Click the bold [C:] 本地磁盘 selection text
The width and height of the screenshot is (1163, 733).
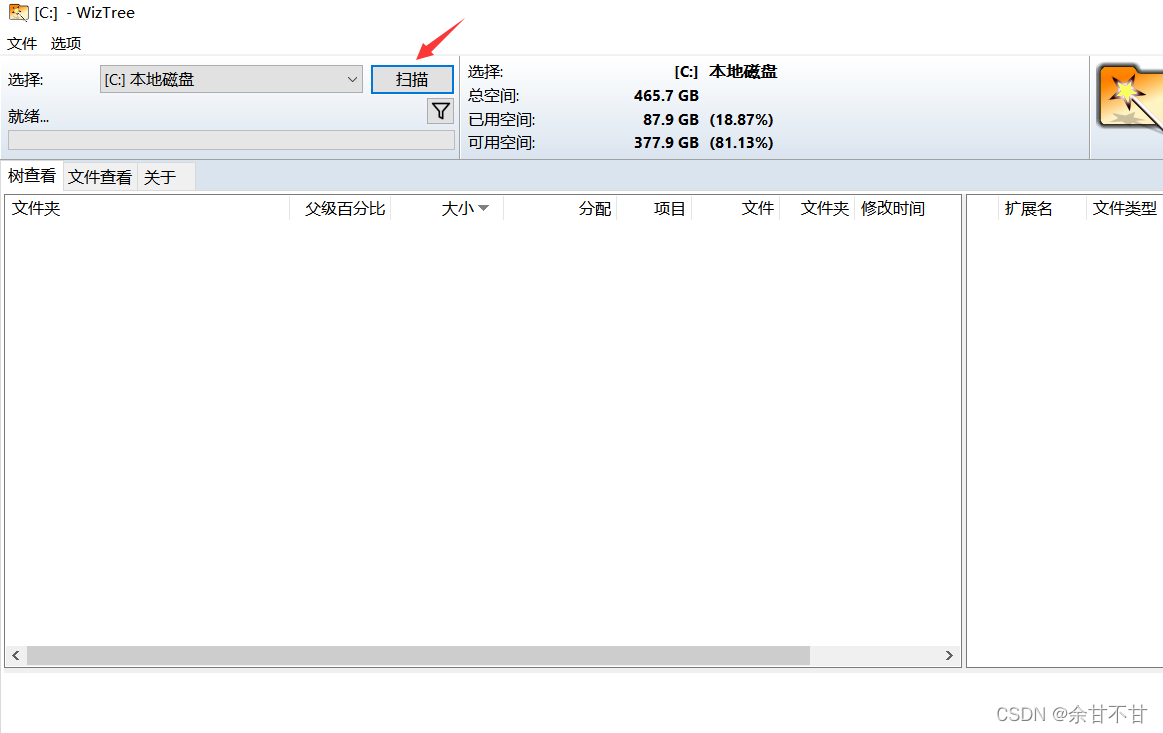pos(725,72)
